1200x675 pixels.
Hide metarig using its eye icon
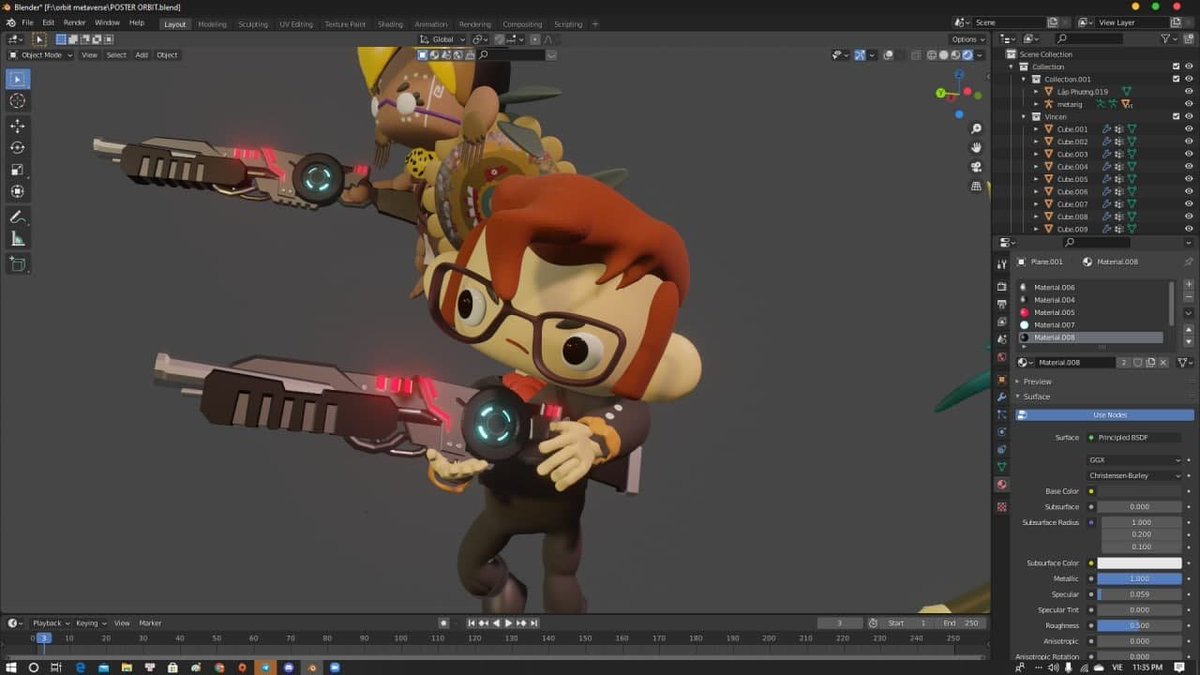pos(1189,104)
